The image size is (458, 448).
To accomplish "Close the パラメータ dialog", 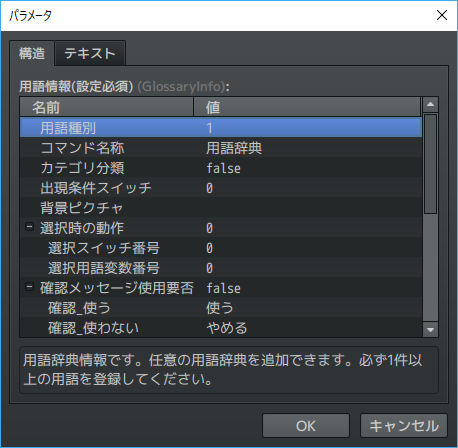I will tap(442, 15).
